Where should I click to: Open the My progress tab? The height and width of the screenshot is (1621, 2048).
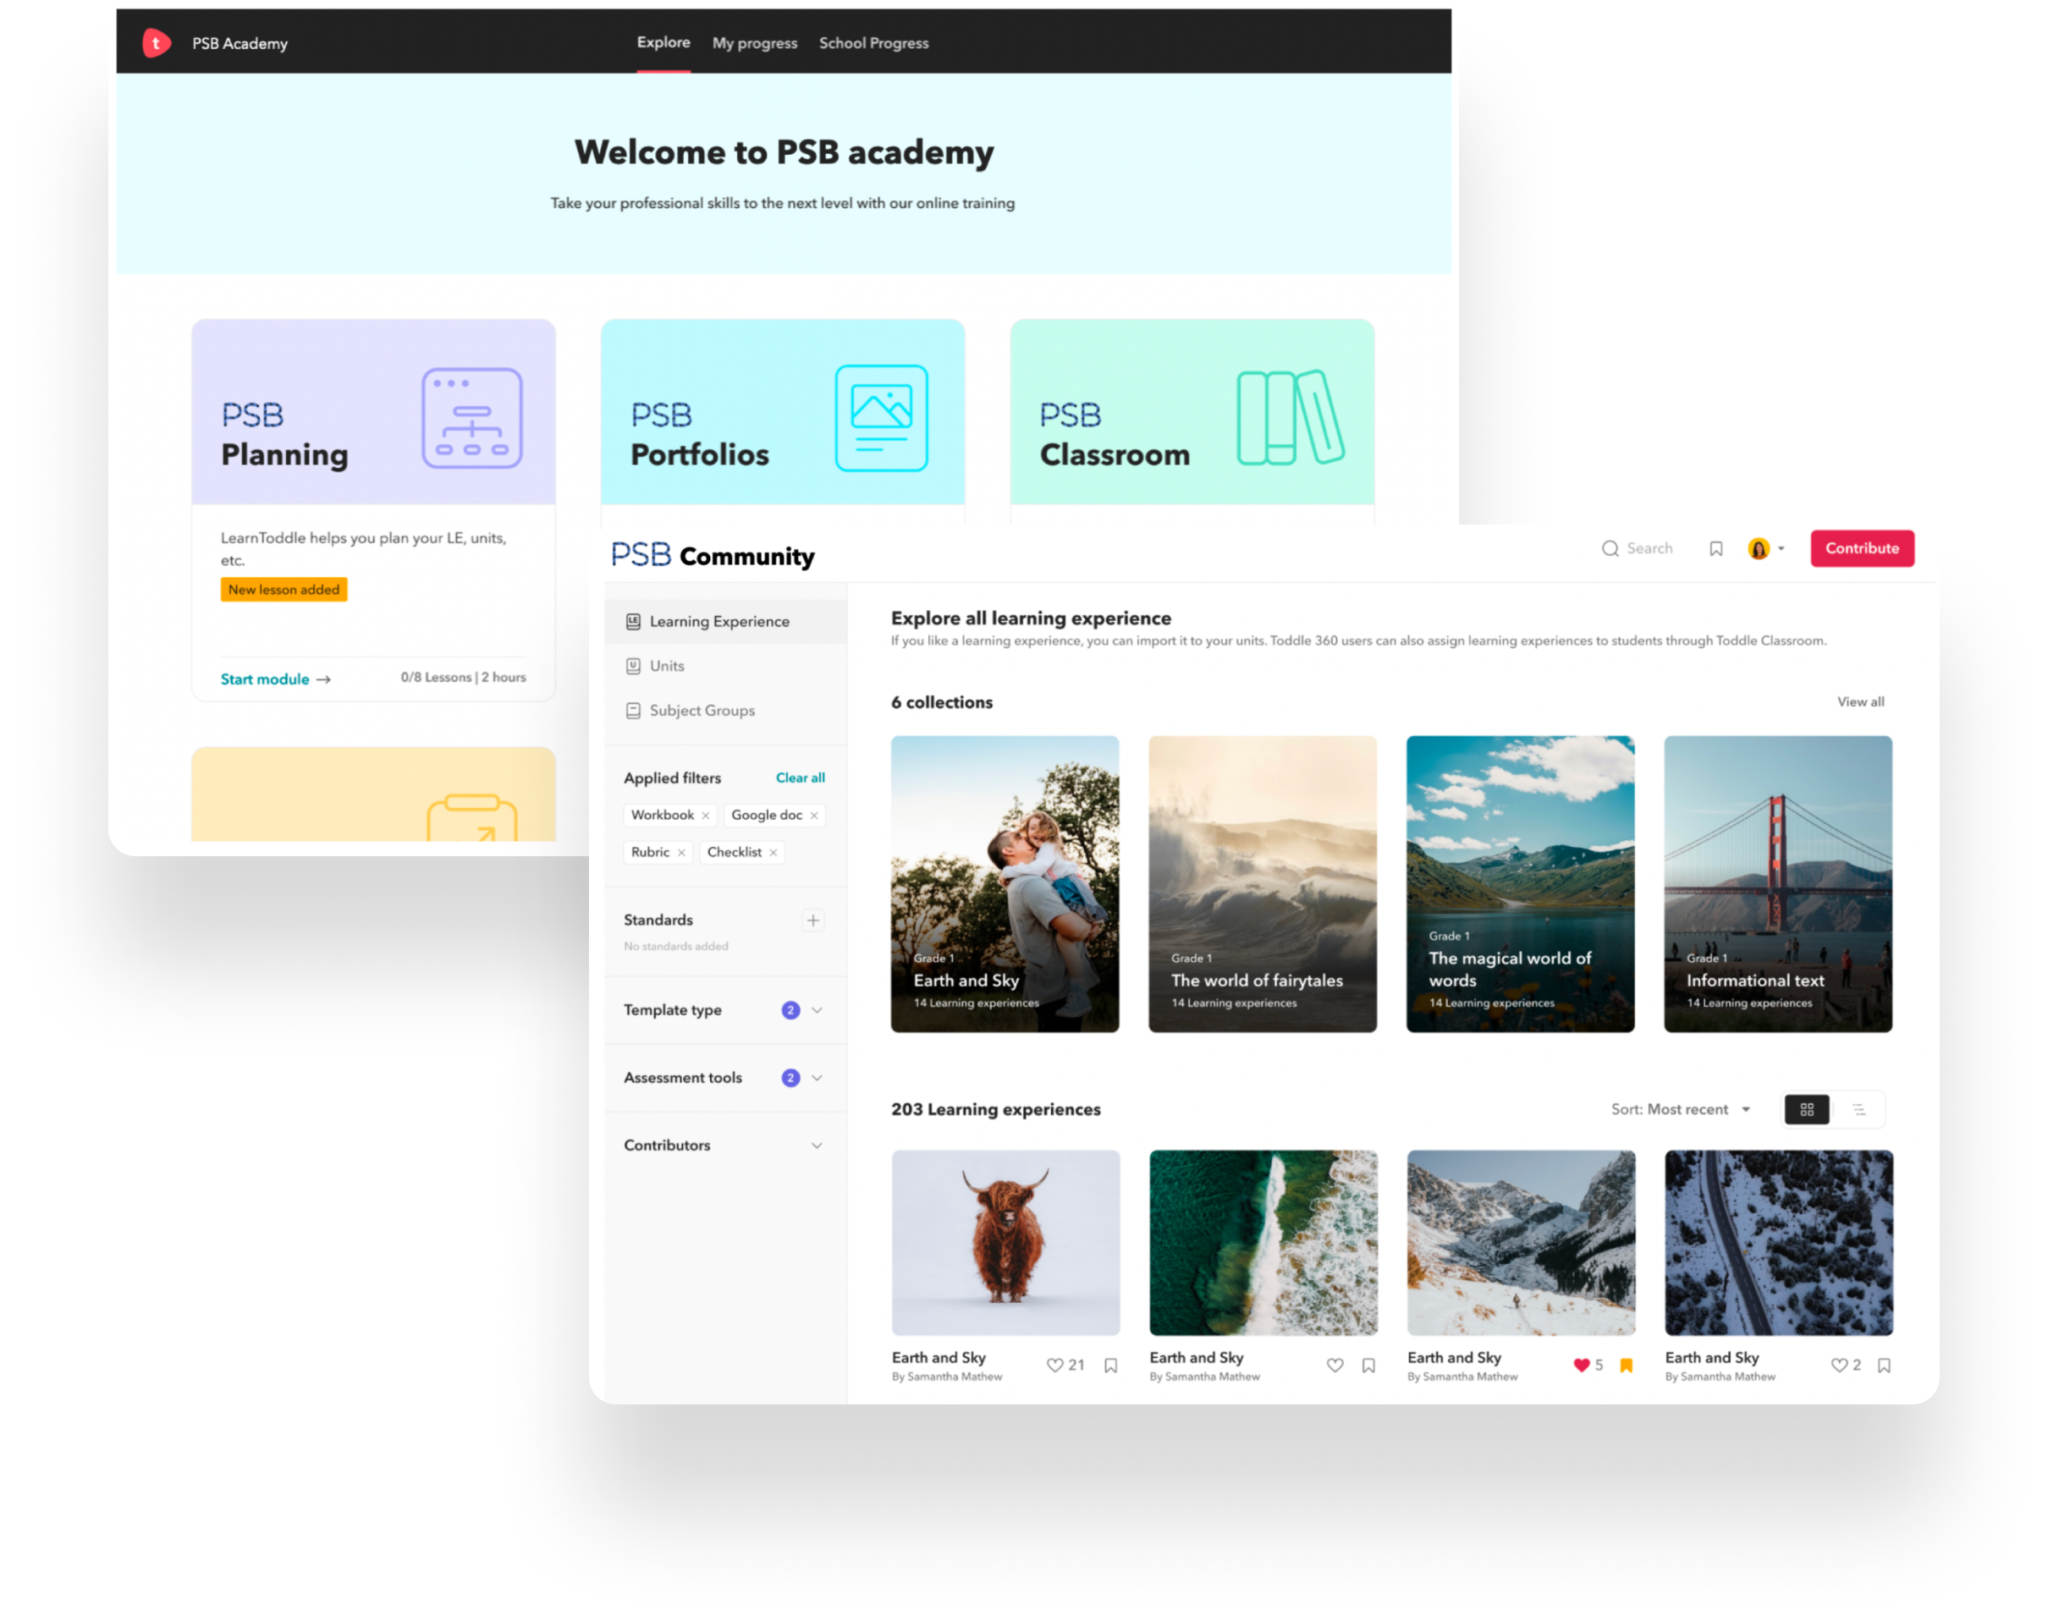pyautogui.click(x=754, y=43)
